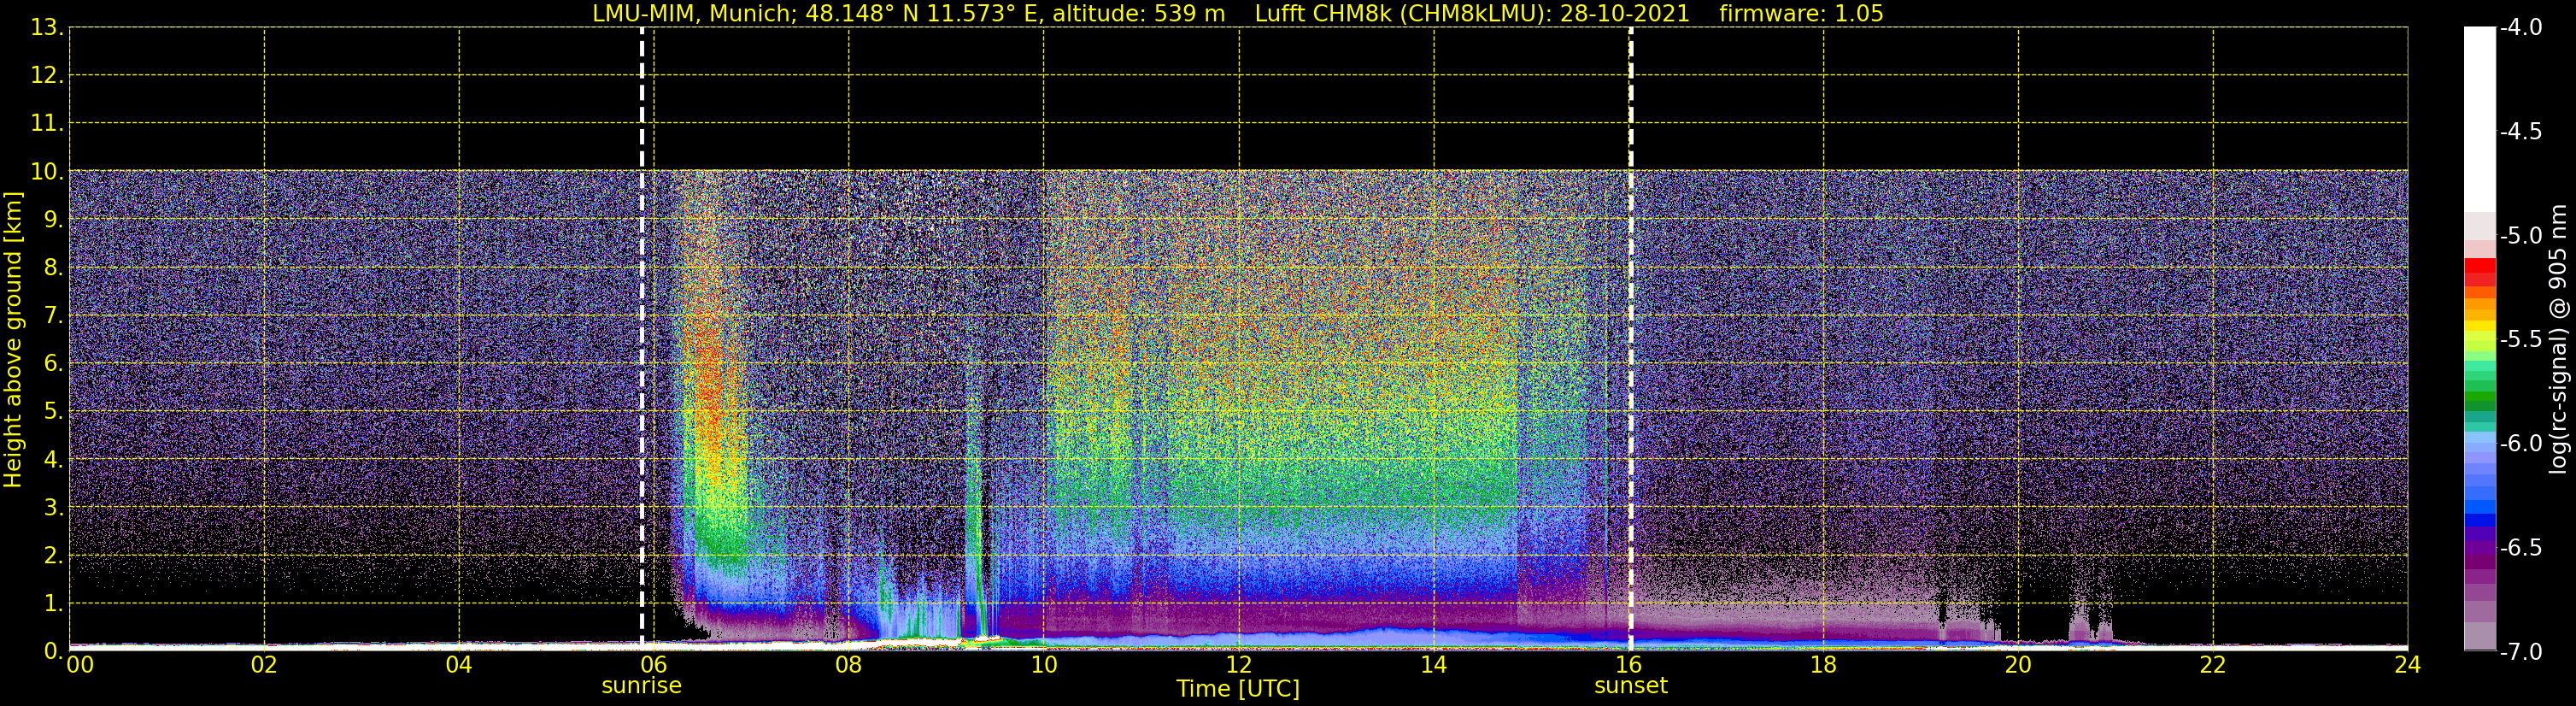Click the height axis tick label '11.'
The image size is (2576, 706).
coord(47,123)
